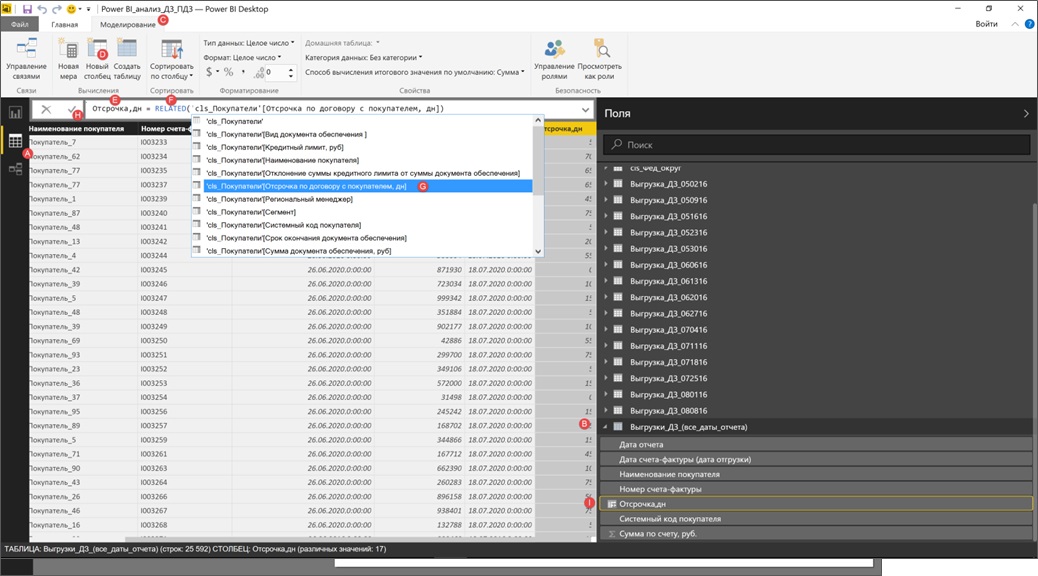This screenshot has height=576, width=1038.
Task: Expand the Выгрузка_ДЗ_050216 table
Action: pyautogui.click(x=606, y=184)
